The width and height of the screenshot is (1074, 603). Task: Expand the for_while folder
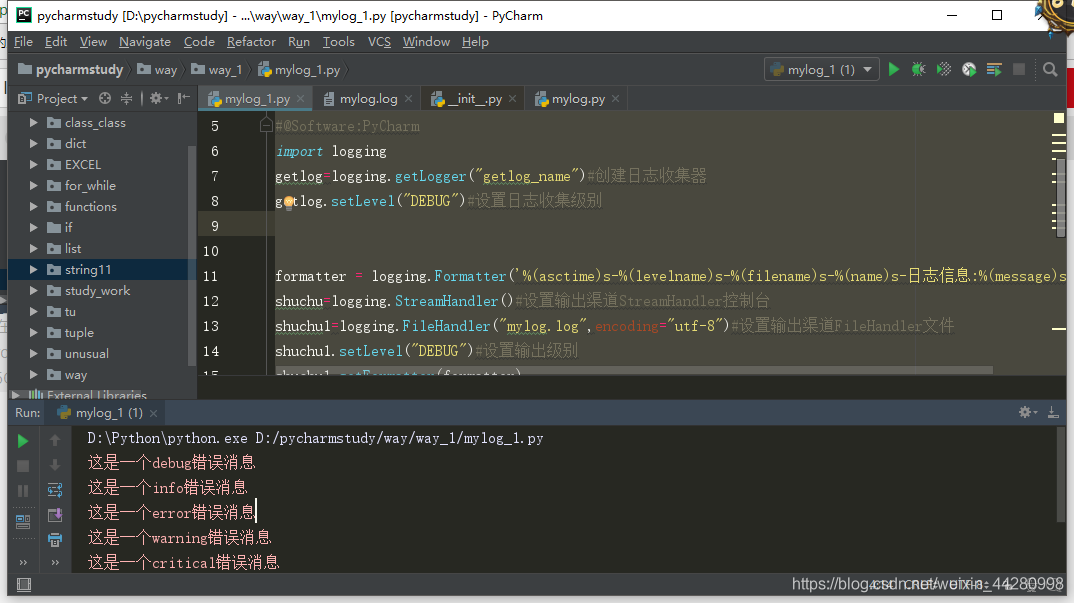(33, 186)
